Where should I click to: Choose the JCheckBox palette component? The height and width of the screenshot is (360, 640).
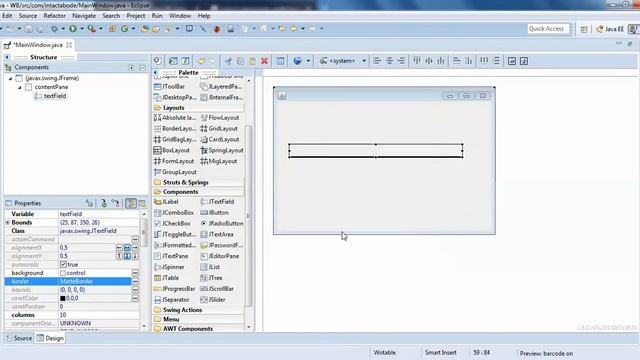click(x=173, y=224)
